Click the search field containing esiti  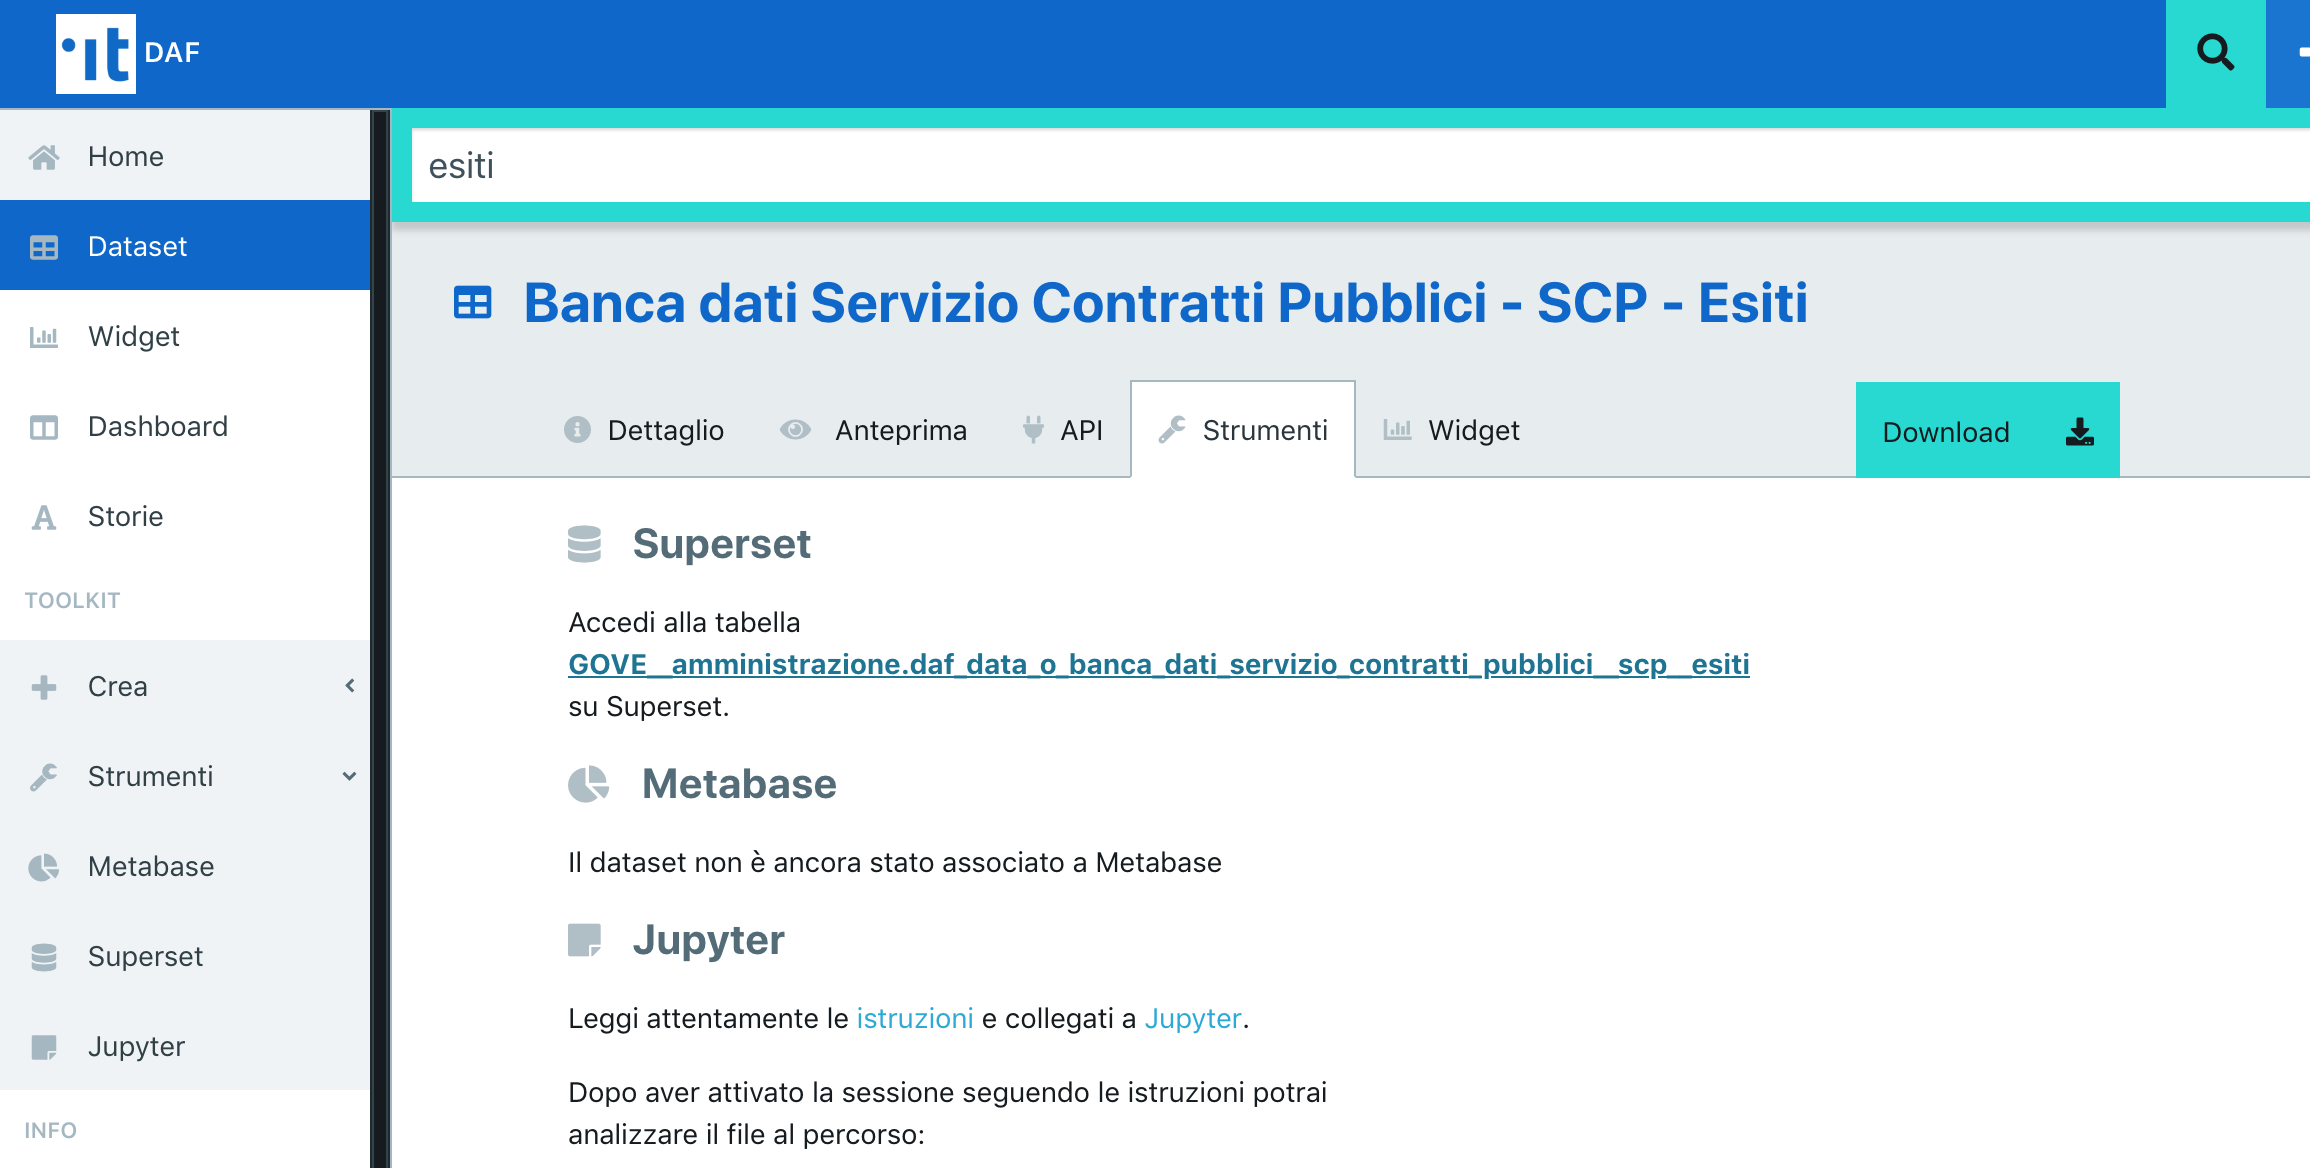(x=1360, y=165)
